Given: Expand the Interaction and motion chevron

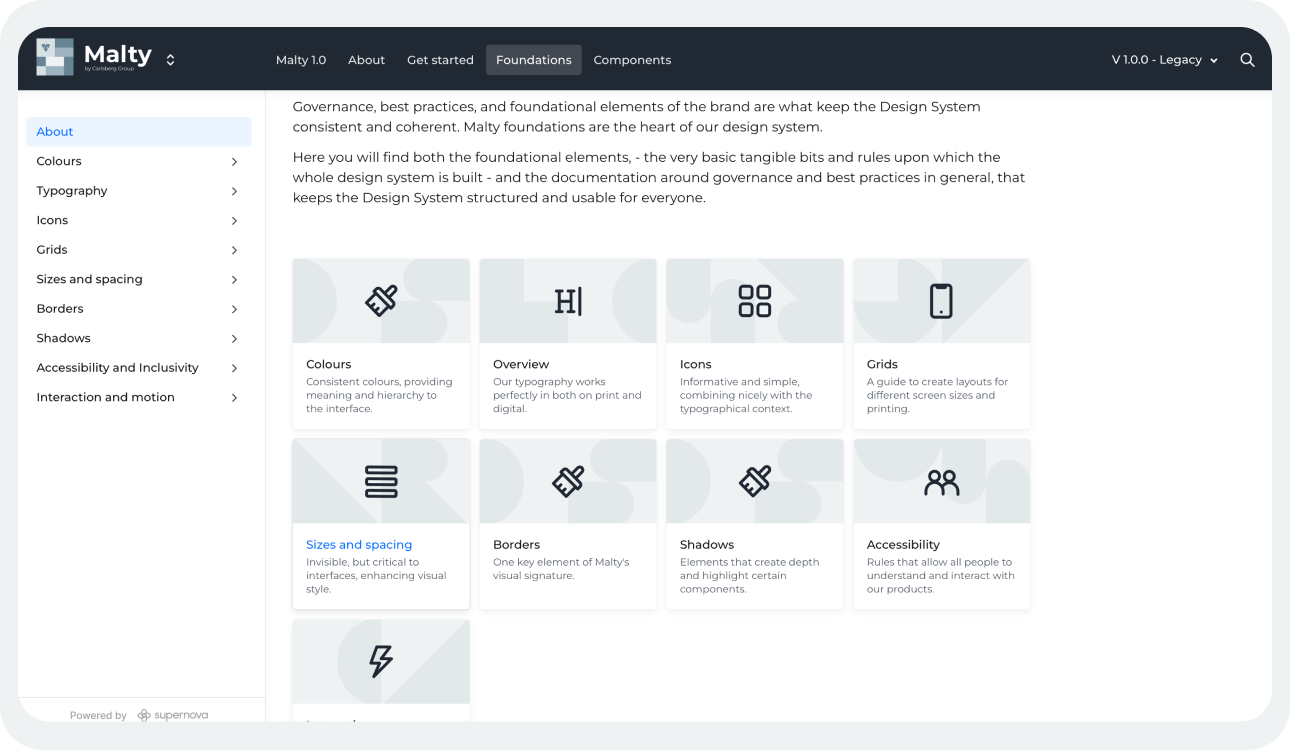Looking at the screenshot, I should [x=234, y=397].
